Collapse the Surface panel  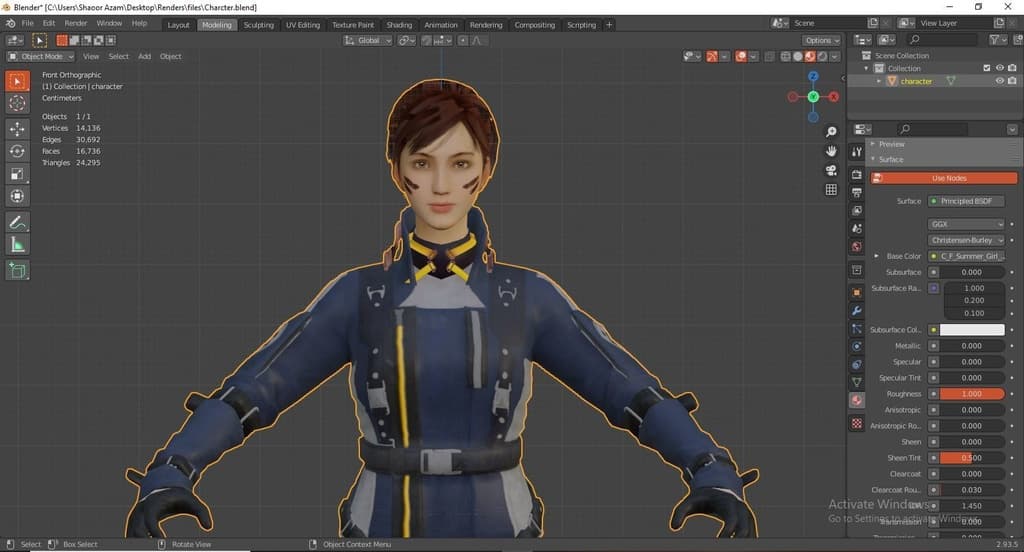click(890, 159)
